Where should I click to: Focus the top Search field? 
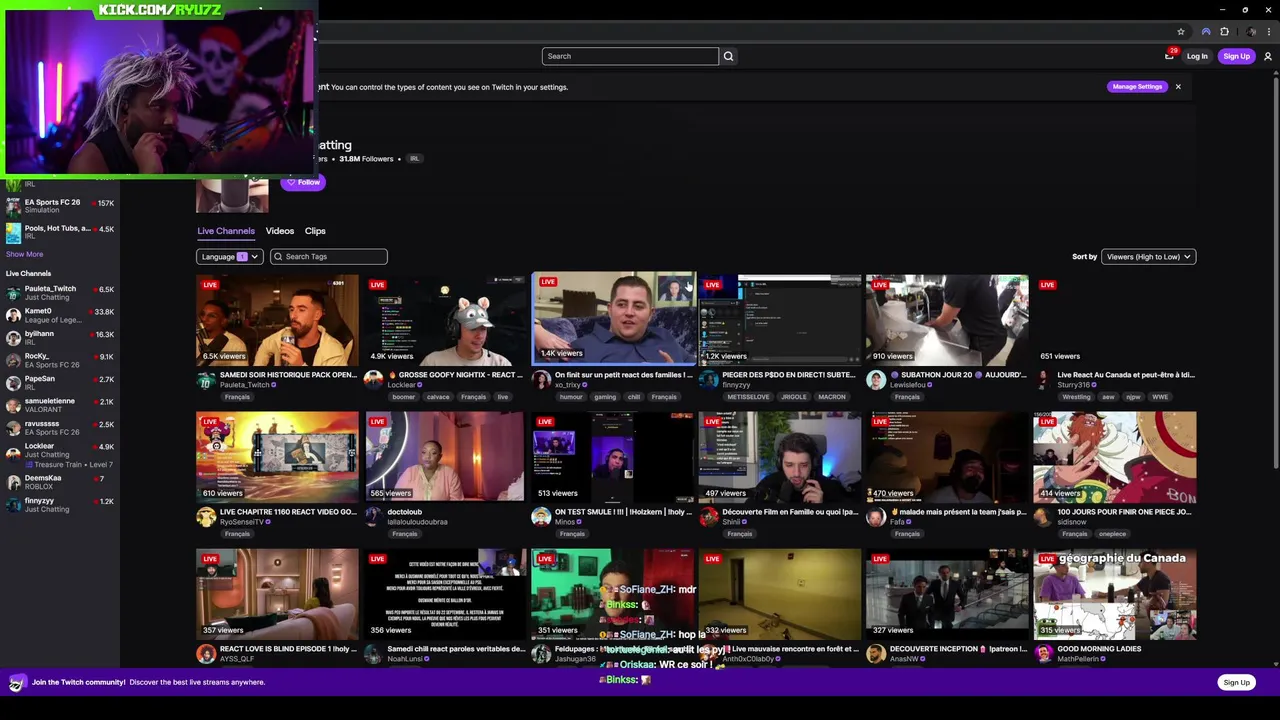(x=630, y=56)
